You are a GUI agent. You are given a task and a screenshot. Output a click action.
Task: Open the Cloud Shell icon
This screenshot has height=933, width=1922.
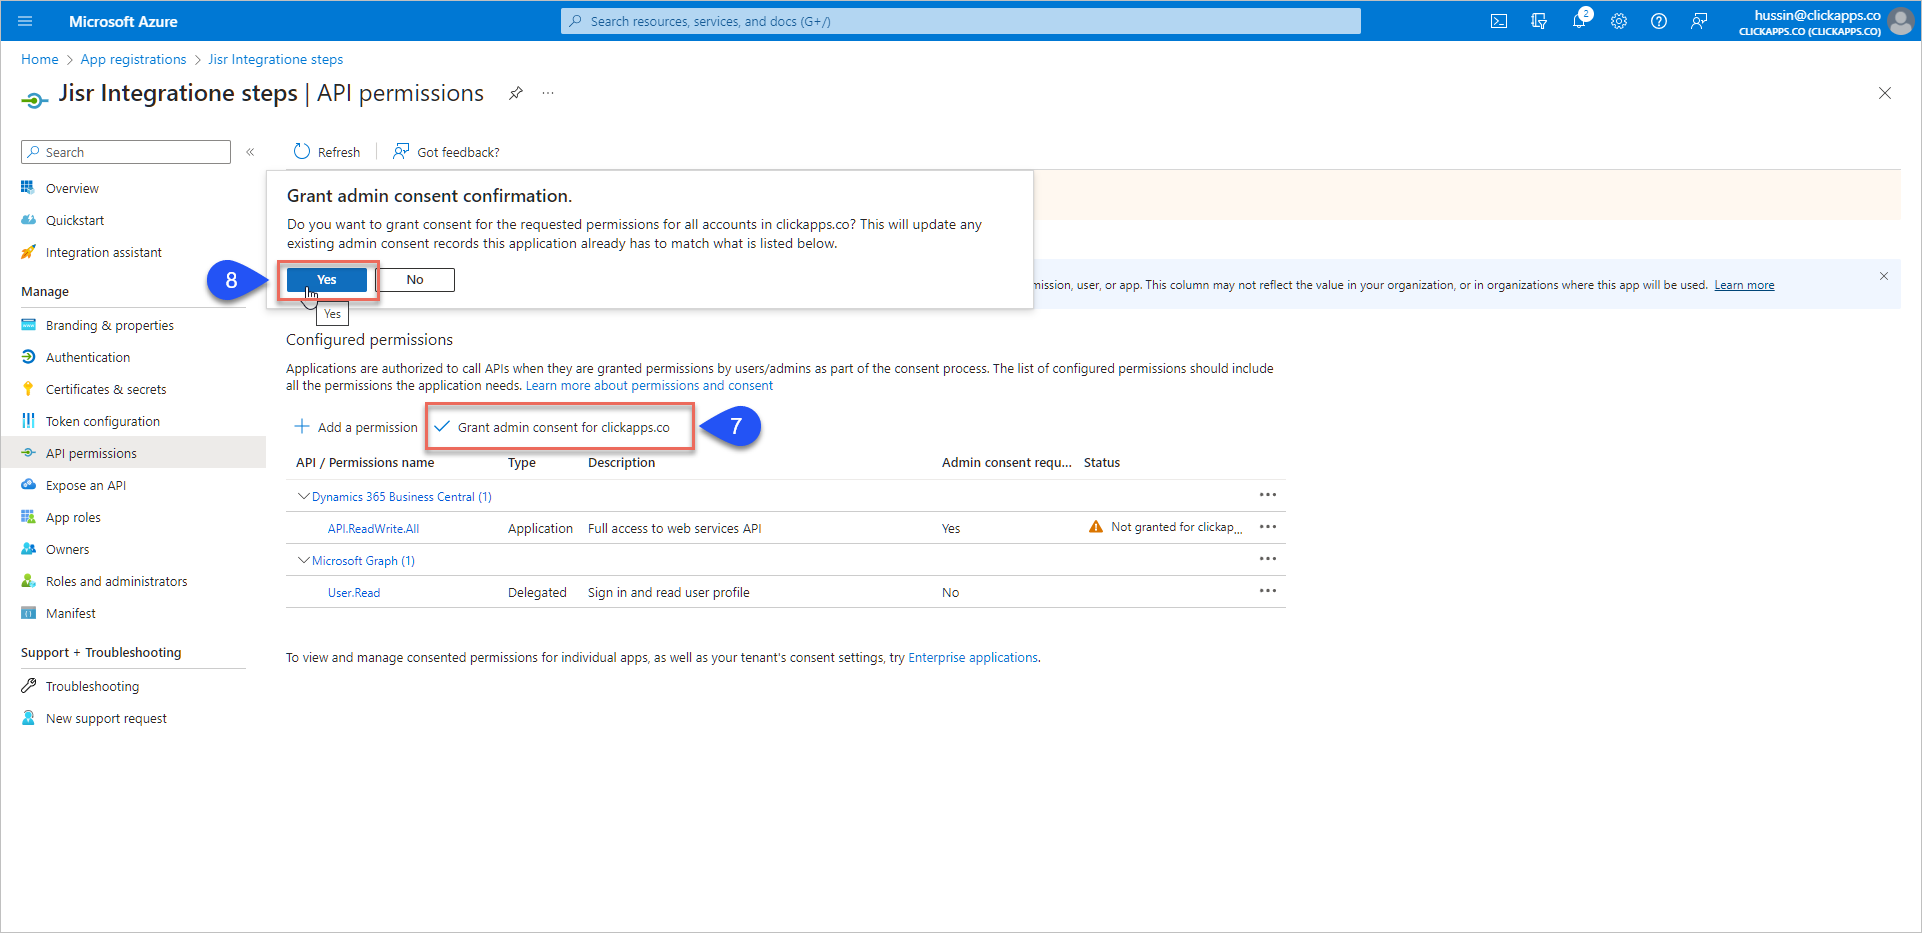click(1498, 21)
